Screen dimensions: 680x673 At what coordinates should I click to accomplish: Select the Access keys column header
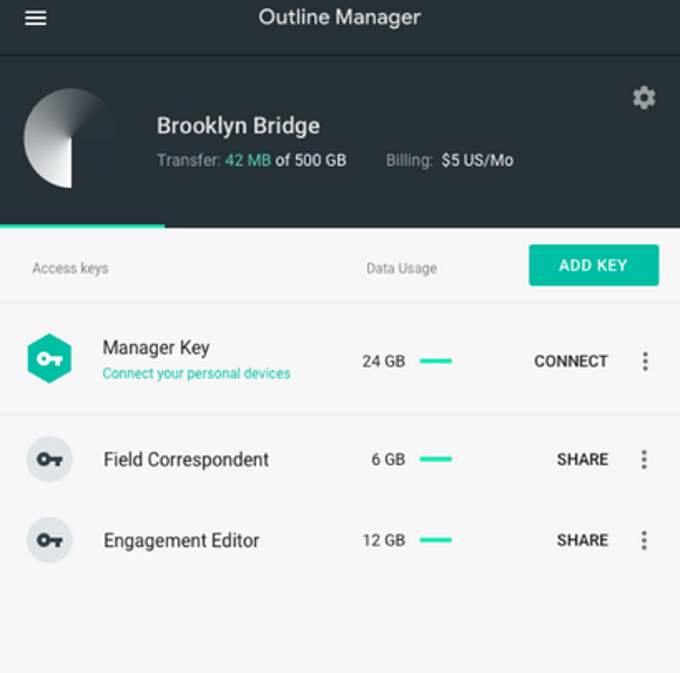(70, 268)
